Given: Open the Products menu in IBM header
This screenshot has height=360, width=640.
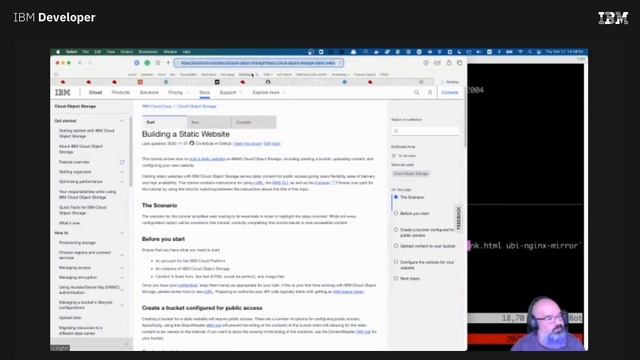Looking at the screenshot, I should pos(120,93).
